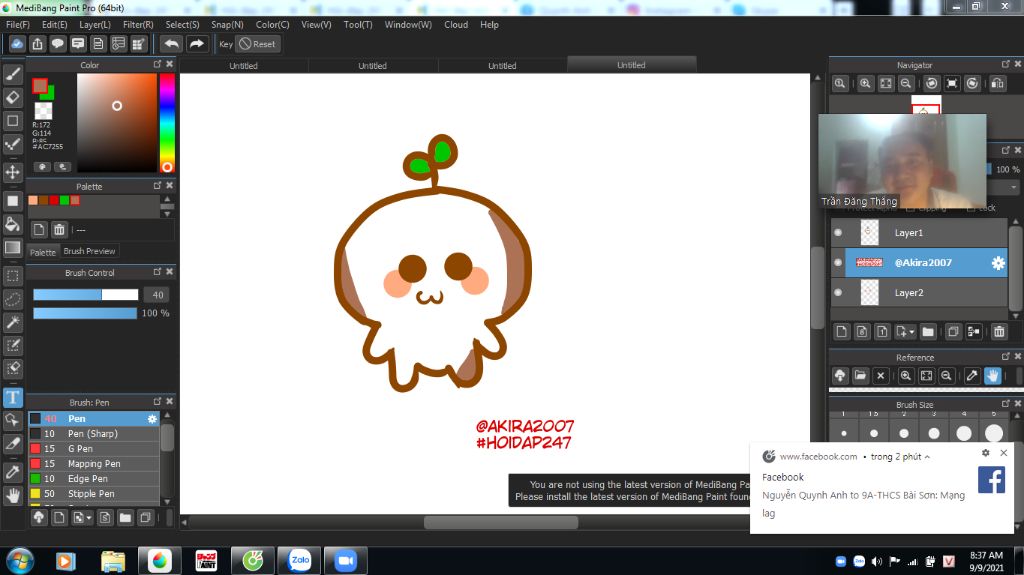Open gear settings for Pen brush

coord(152,419)
